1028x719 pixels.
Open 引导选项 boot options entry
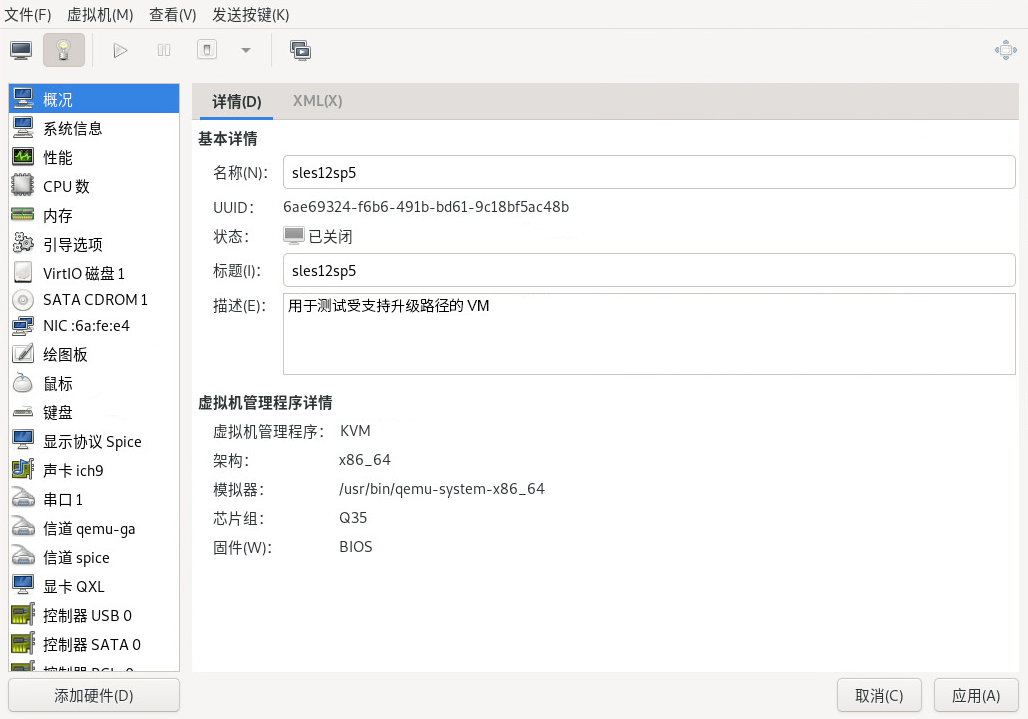[72, 244]
